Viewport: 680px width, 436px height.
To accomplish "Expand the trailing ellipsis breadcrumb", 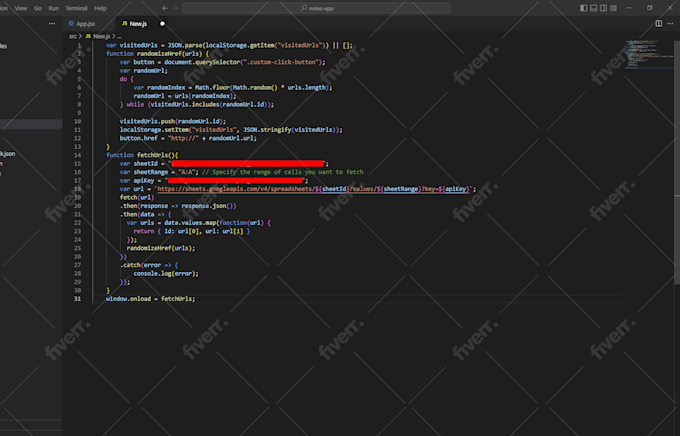I will 119,36.
